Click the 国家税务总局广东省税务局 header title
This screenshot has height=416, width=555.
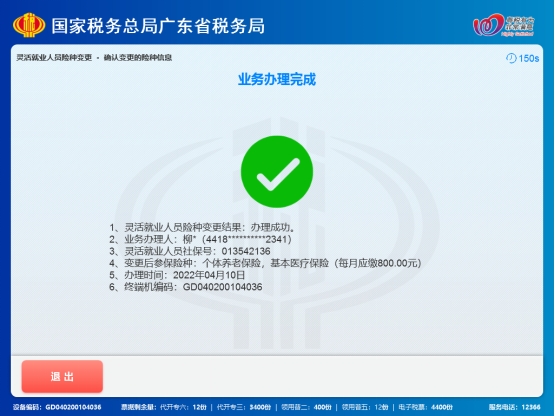tap(158, 26)
